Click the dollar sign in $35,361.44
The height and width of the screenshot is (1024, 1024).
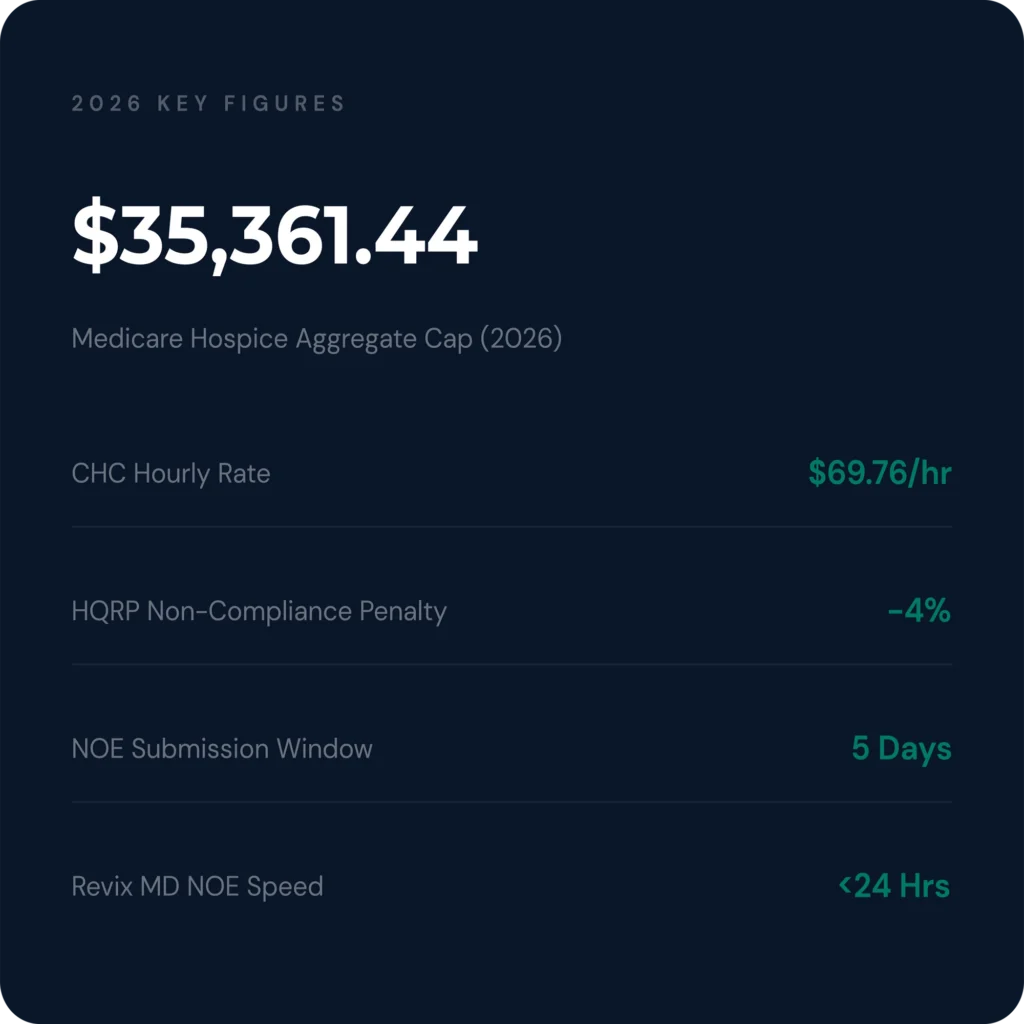click(95, 234)
